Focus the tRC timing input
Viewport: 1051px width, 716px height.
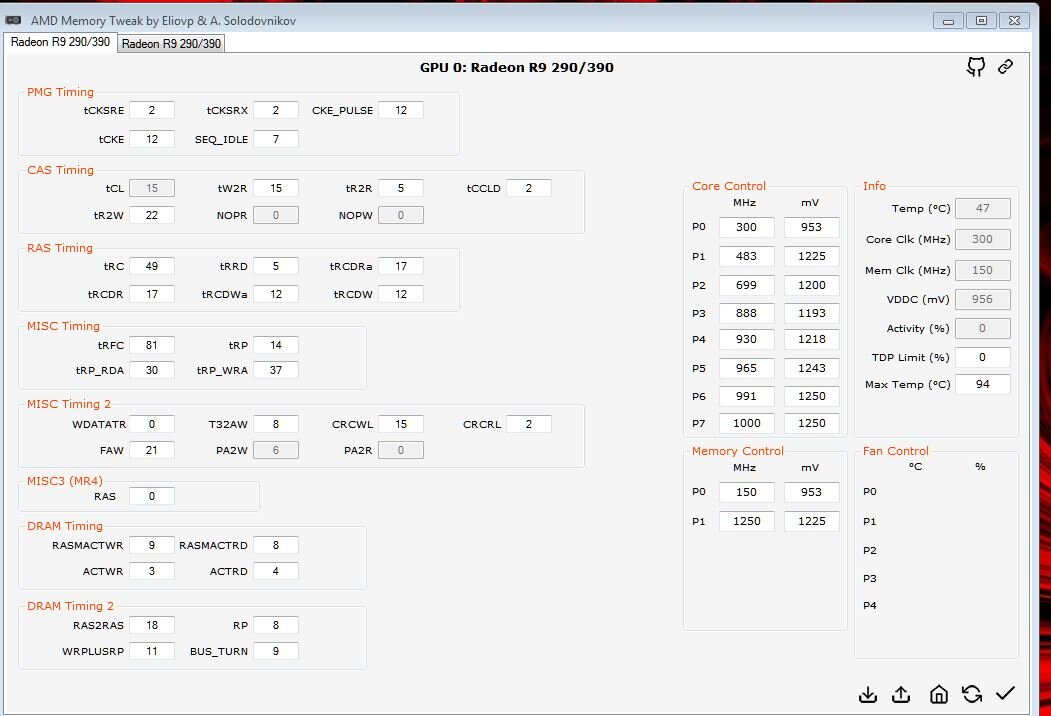[x=152, y=266]
